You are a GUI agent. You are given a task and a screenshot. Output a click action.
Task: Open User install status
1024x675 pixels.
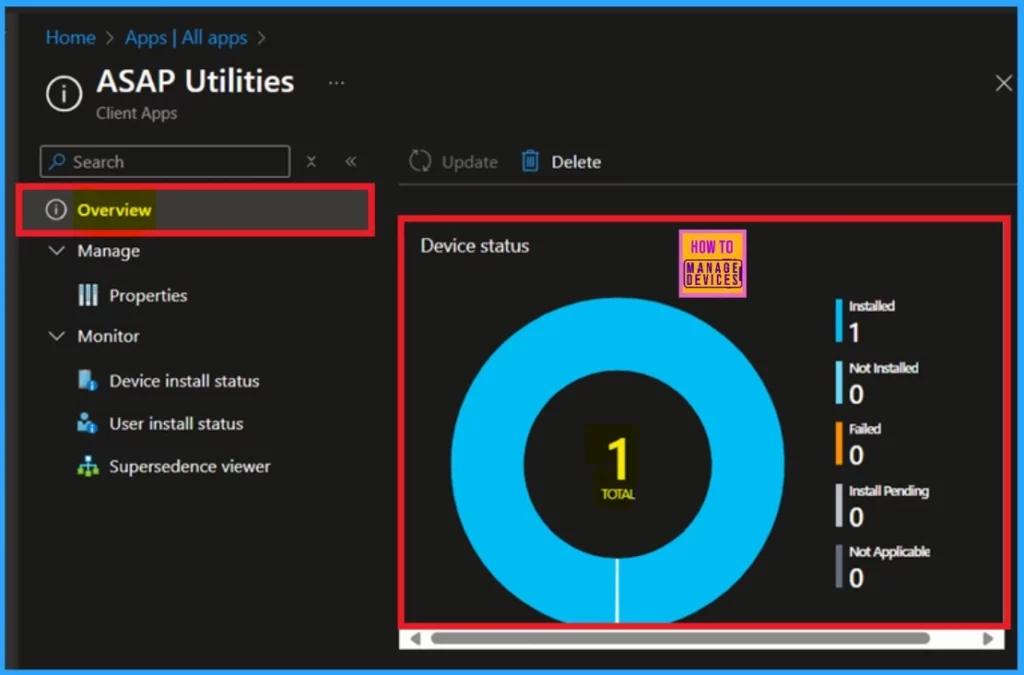(x=176, y=424)
